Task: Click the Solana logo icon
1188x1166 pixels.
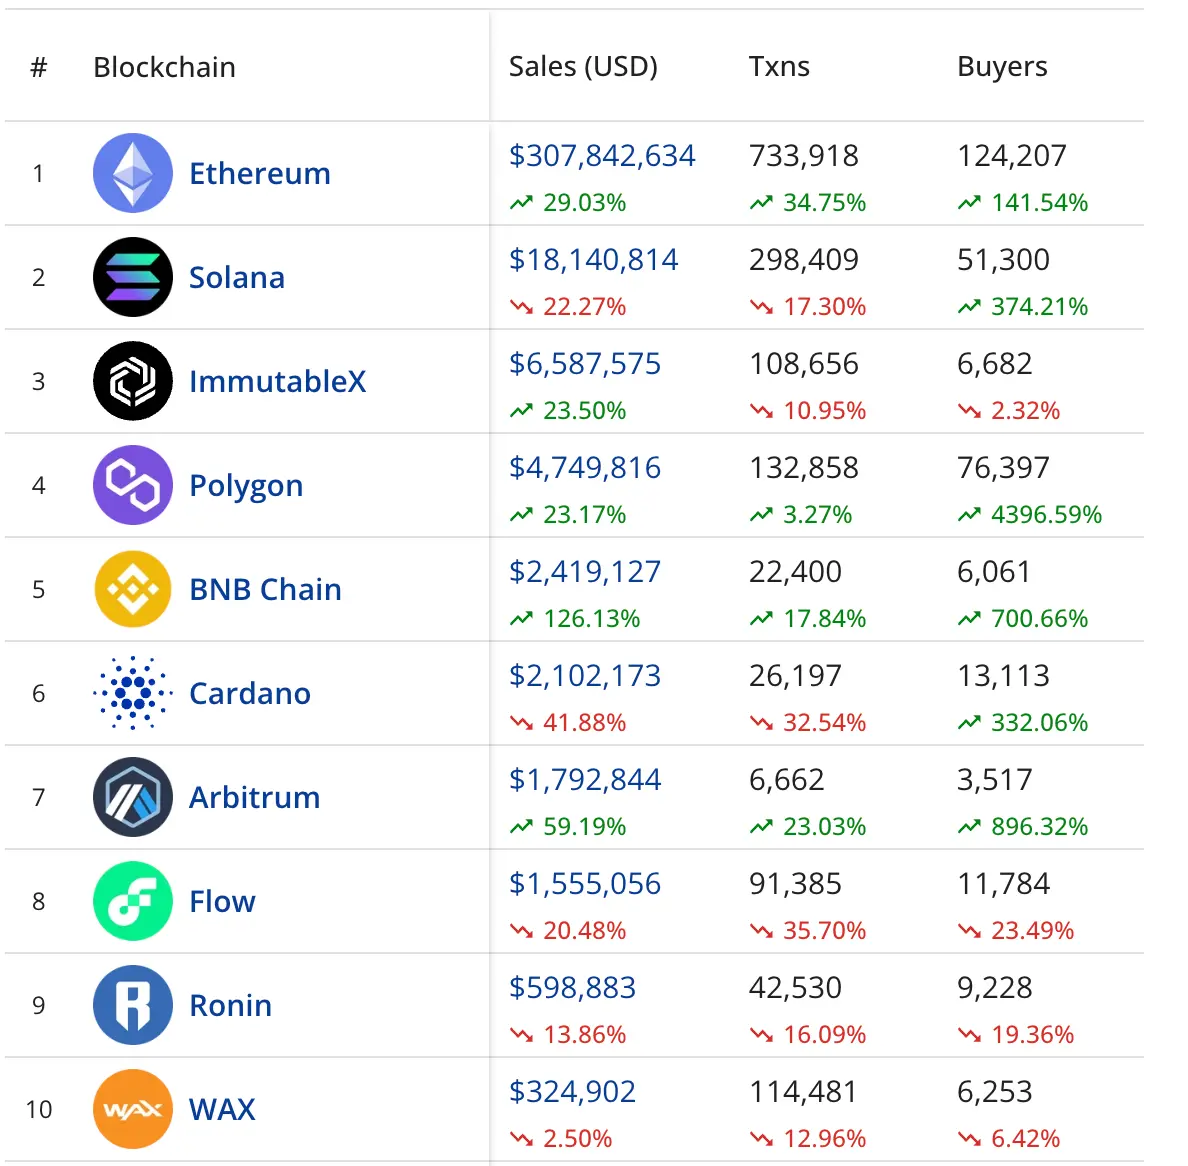Action: 133,277
